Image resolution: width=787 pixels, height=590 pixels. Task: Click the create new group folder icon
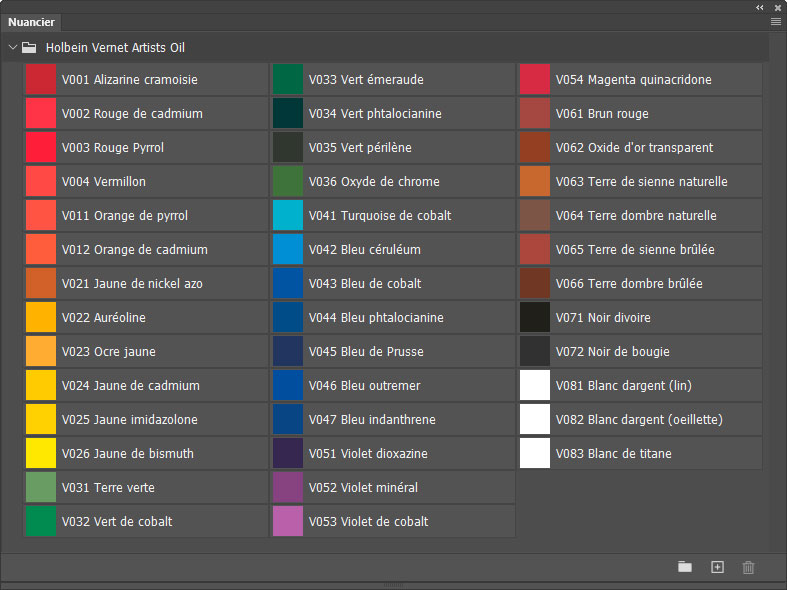pyautogui.click(x=685, y=567)
